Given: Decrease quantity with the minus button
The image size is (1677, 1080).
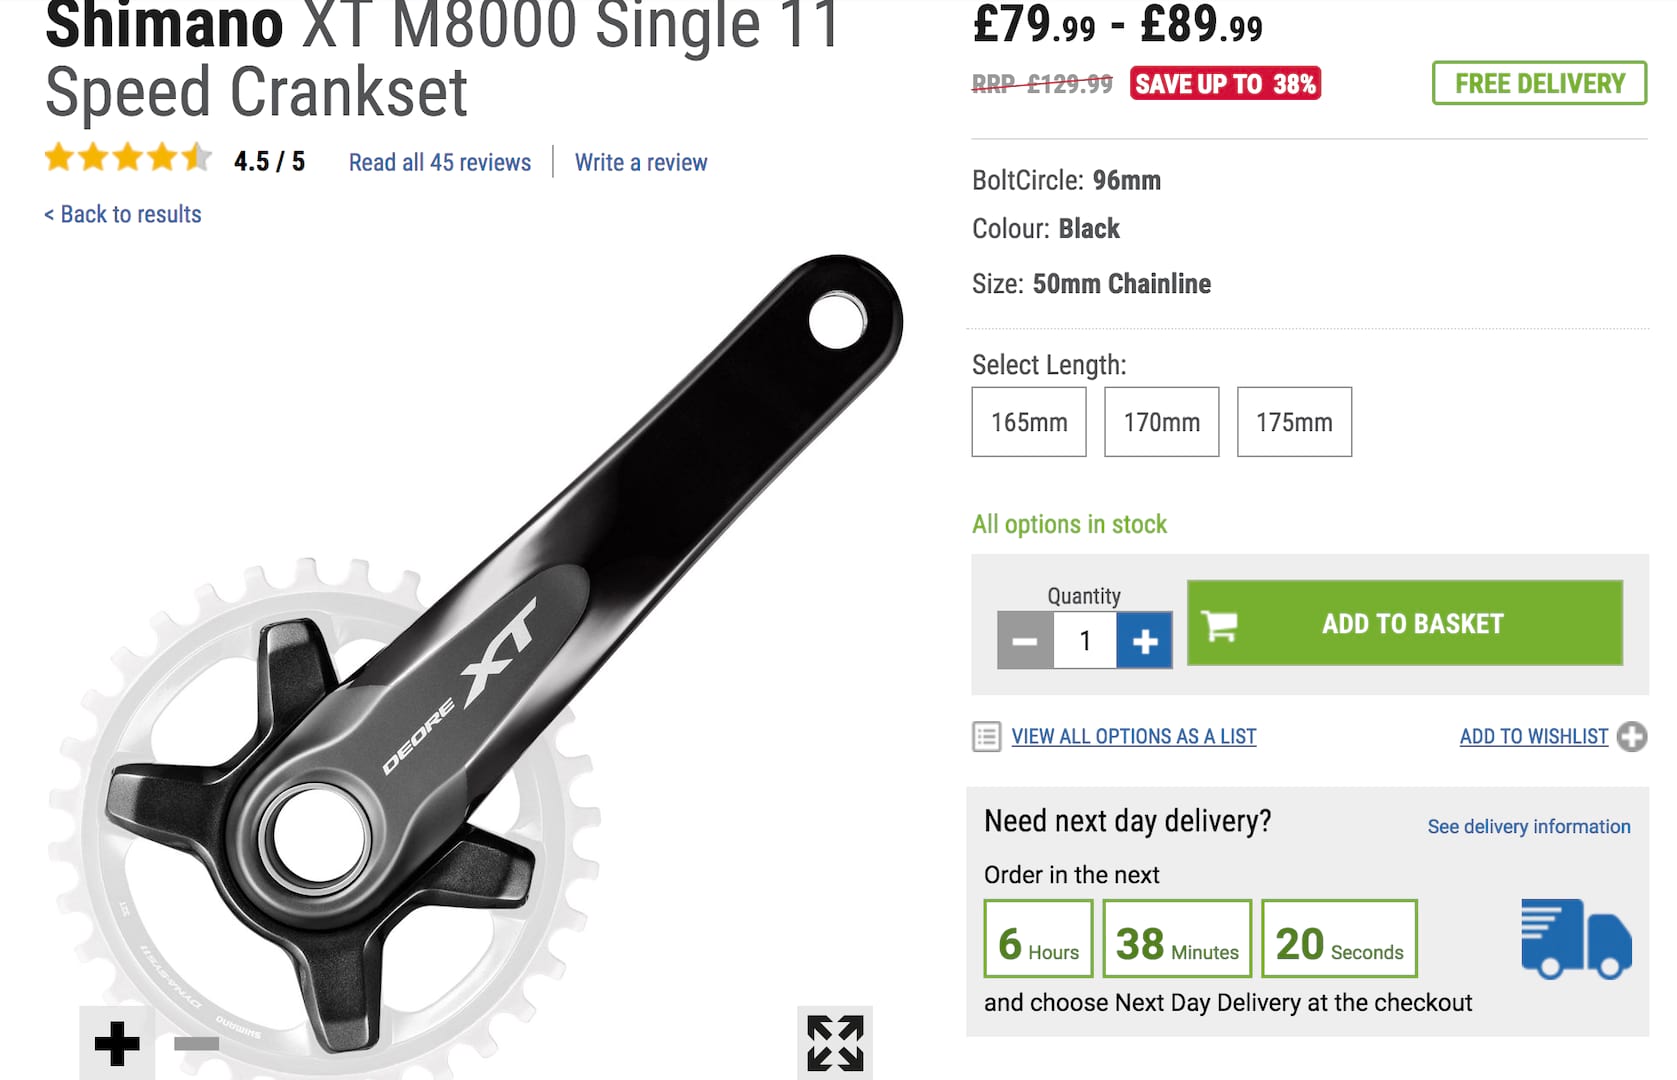Looking at the screenshot, I should click(1025, 640).
